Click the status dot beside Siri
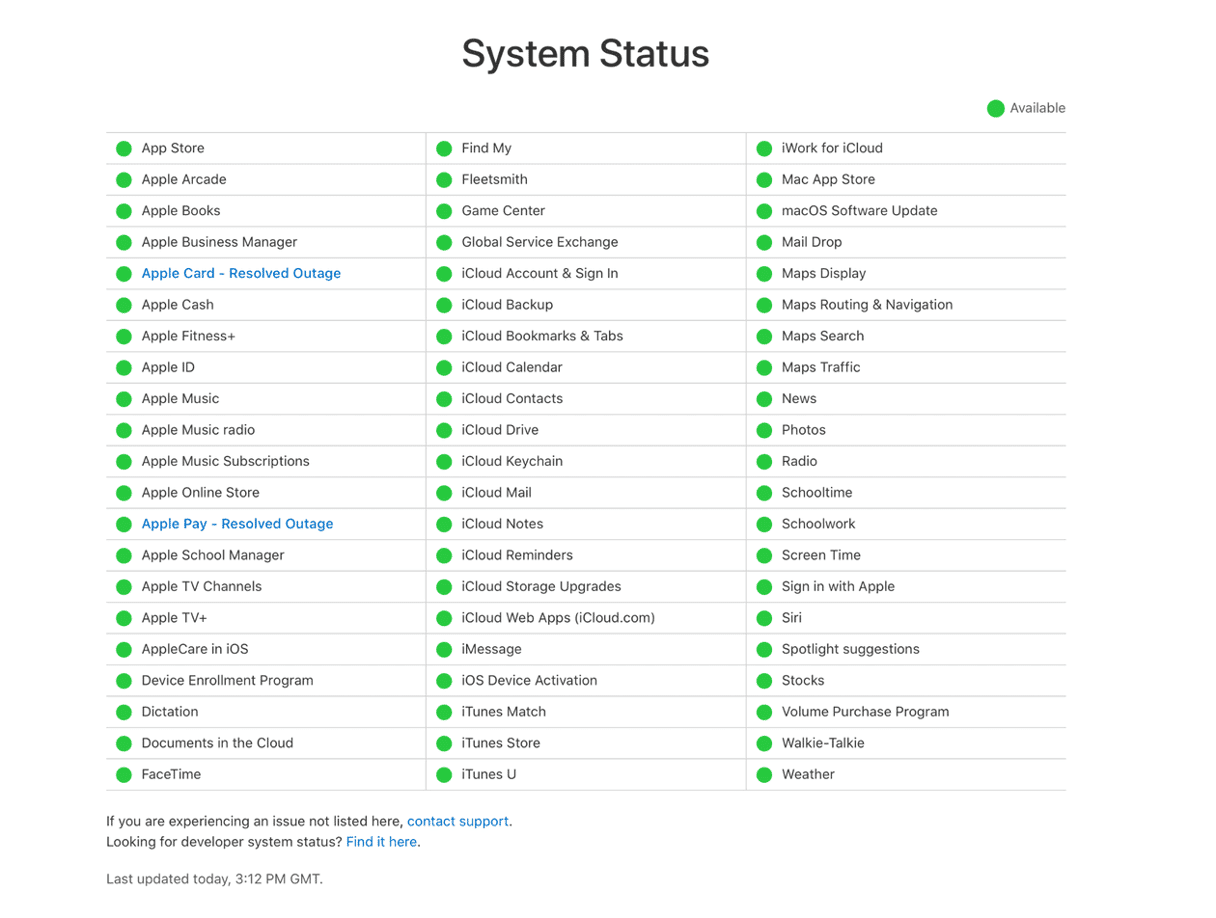1216x918 pixels. pyautogui.click(x=764, y=618)
